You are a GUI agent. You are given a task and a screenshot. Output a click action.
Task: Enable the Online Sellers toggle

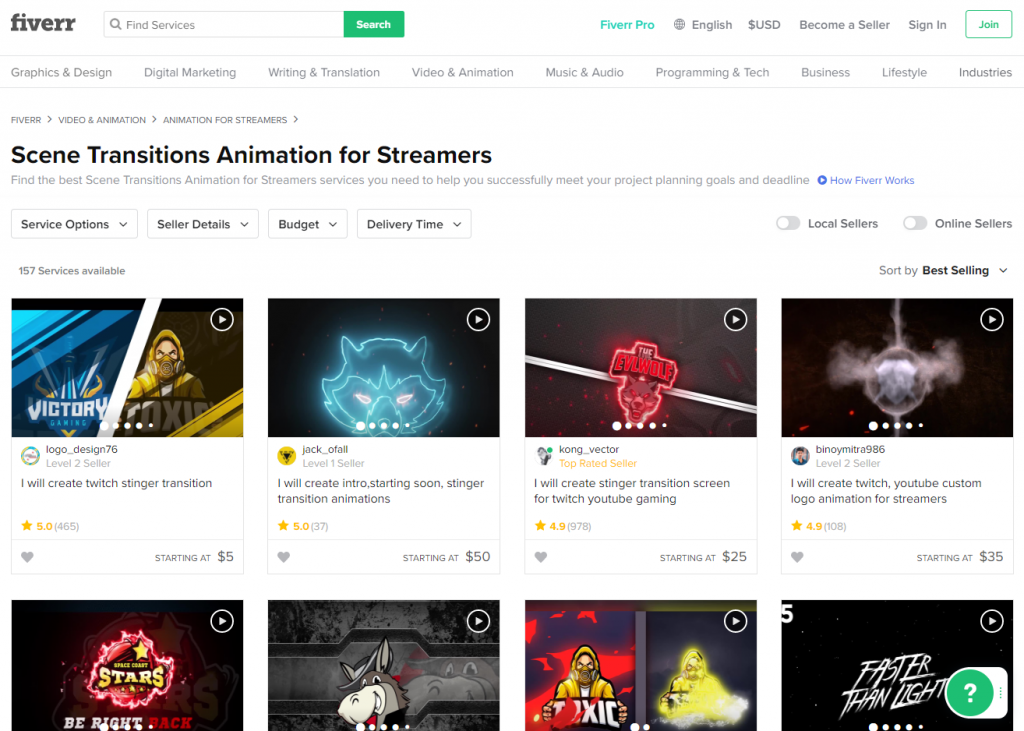click(915, 224)
